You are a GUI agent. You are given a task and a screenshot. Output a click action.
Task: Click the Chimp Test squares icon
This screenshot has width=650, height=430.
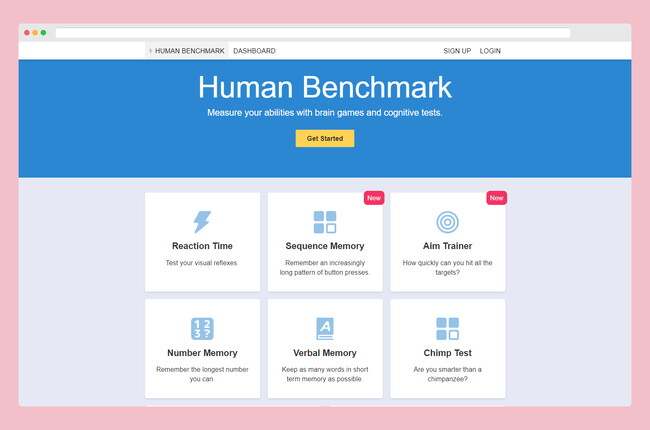(x=447, y=329)
